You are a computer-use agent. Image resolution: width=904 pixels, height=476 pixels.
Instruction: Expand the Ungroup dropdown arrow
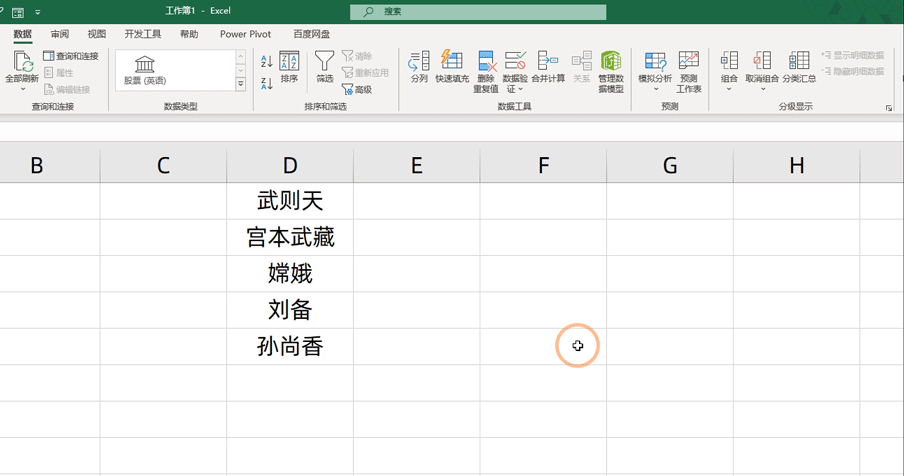[x=762, y=89]
